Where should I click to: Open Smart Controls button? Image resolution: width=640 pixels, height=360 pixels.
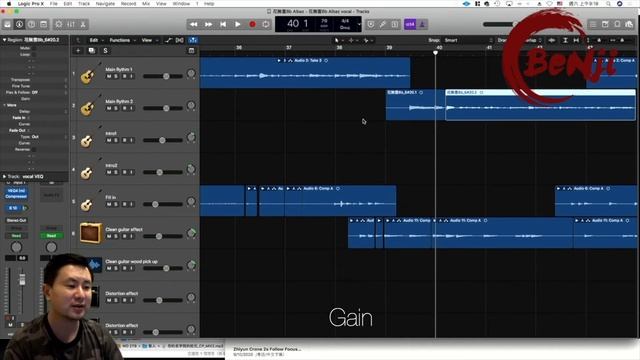(59, 24)
